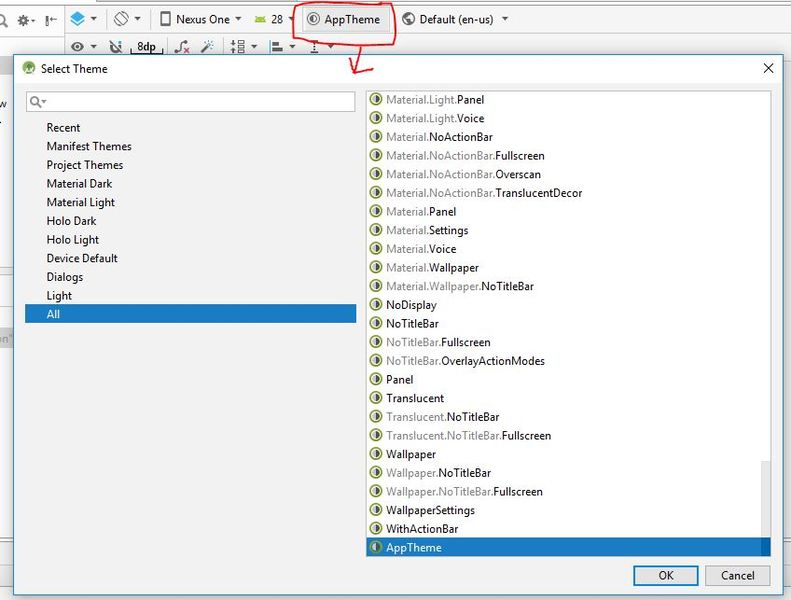Select the Panel theme
791x600 pixels.
(400, 379)
